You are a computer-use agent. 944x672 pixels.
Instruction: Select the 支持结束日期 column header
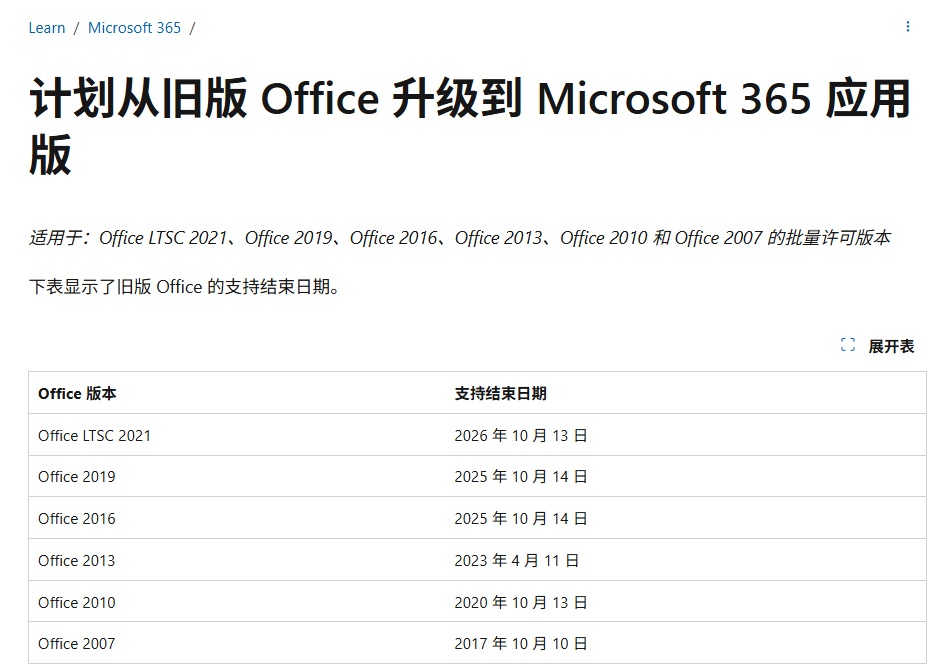[500, 394]
